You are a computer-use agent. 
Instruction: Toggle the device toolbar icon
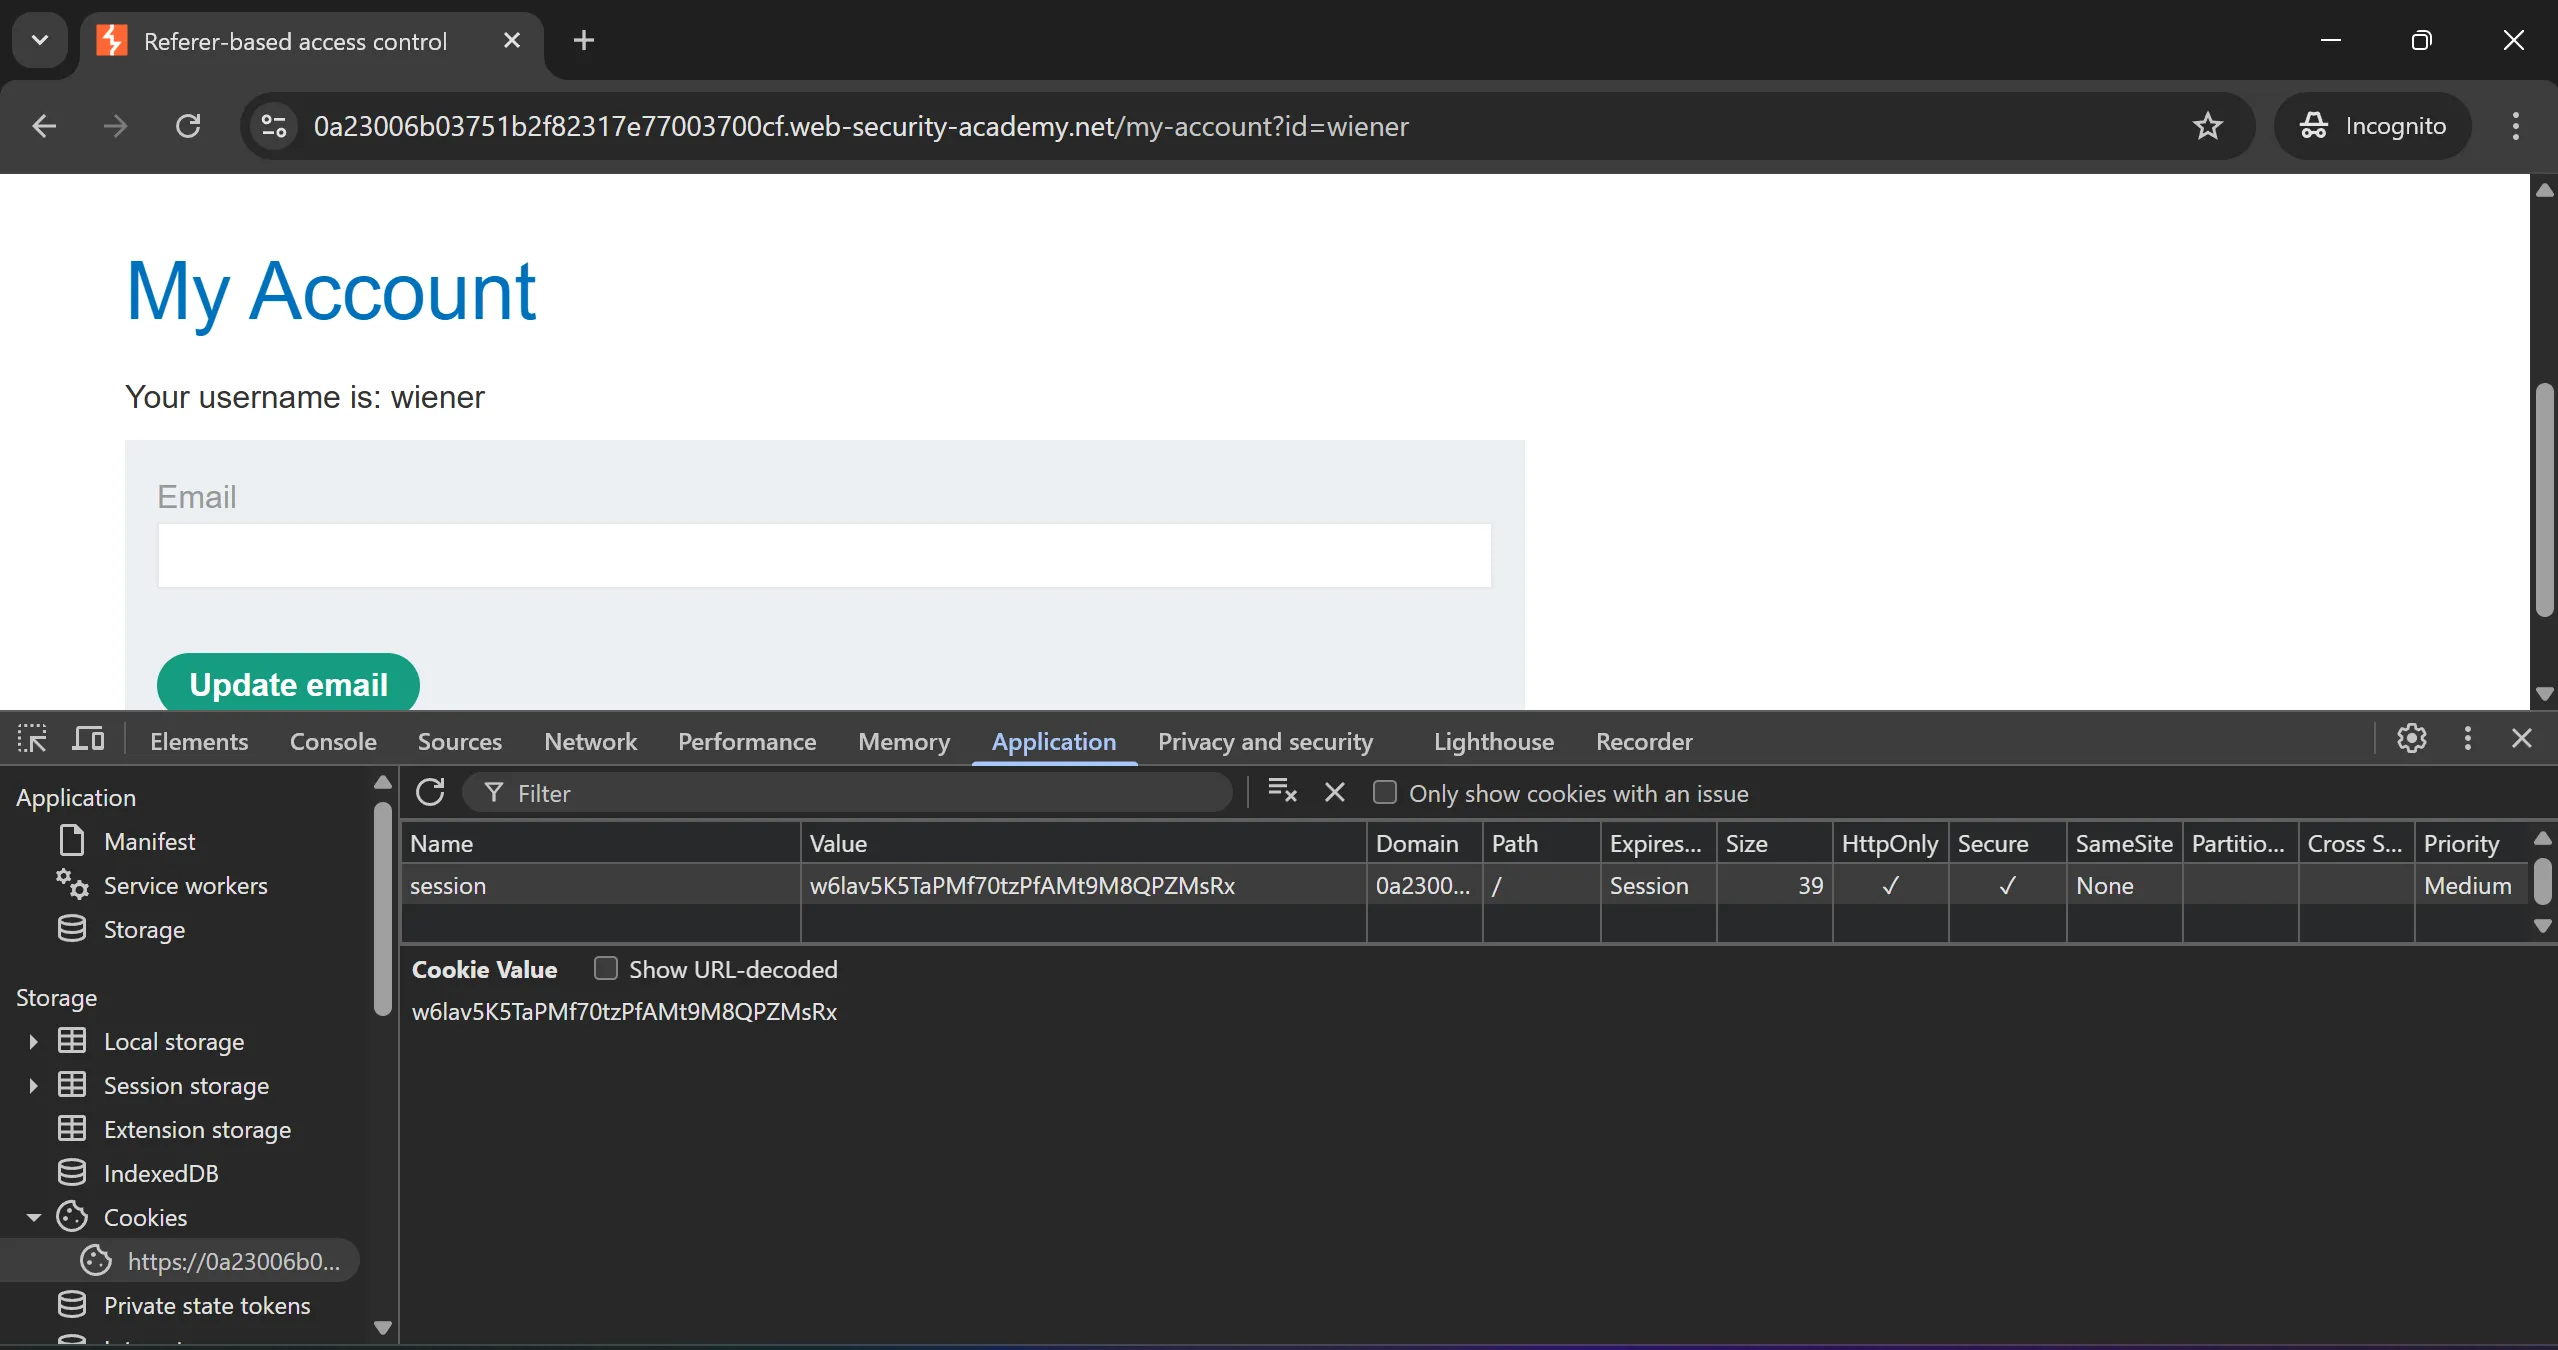(x=88, y=740)
